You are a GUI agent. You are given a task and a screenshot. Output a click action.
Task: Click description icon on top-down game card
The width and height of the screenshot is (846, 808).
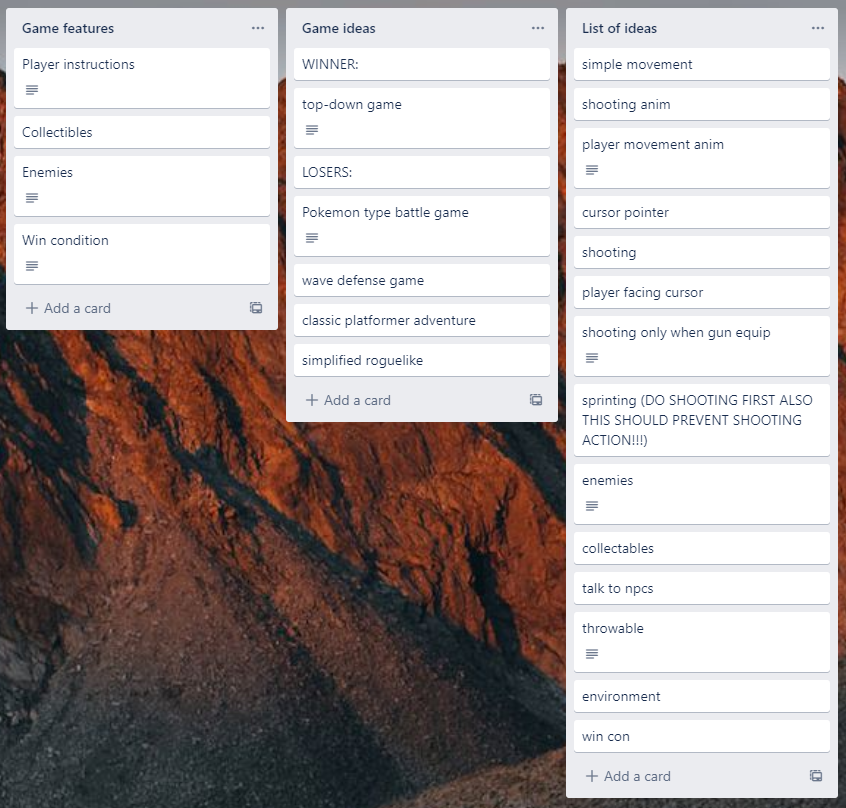click(x=312, y=130)
